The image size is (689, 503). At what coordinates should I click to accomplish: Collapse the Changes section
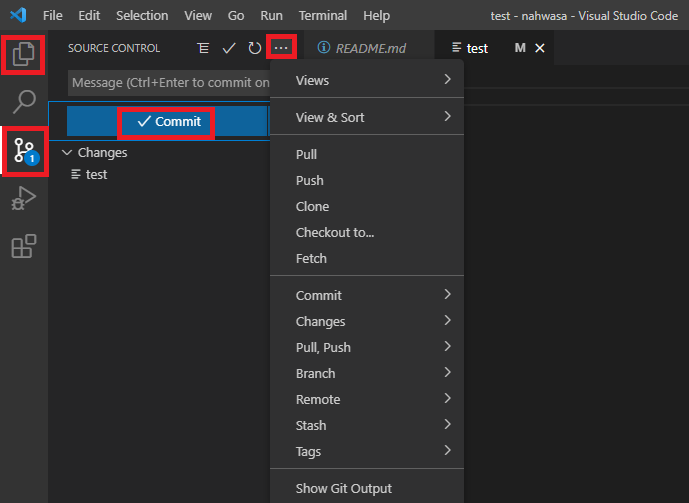pyautogui.click(x=67, y=152)
